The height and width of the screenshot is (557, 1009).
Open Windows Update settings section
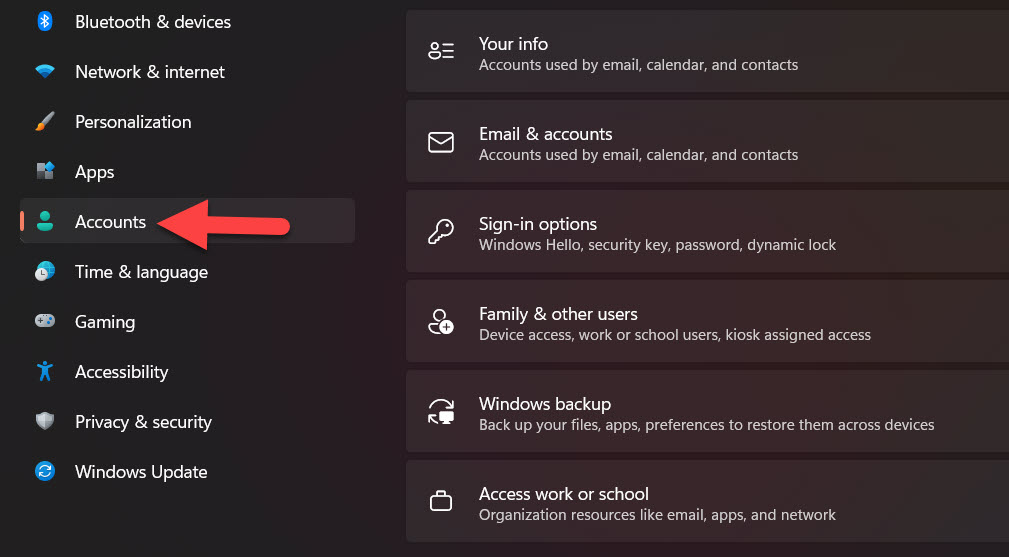tap(141, 472)
